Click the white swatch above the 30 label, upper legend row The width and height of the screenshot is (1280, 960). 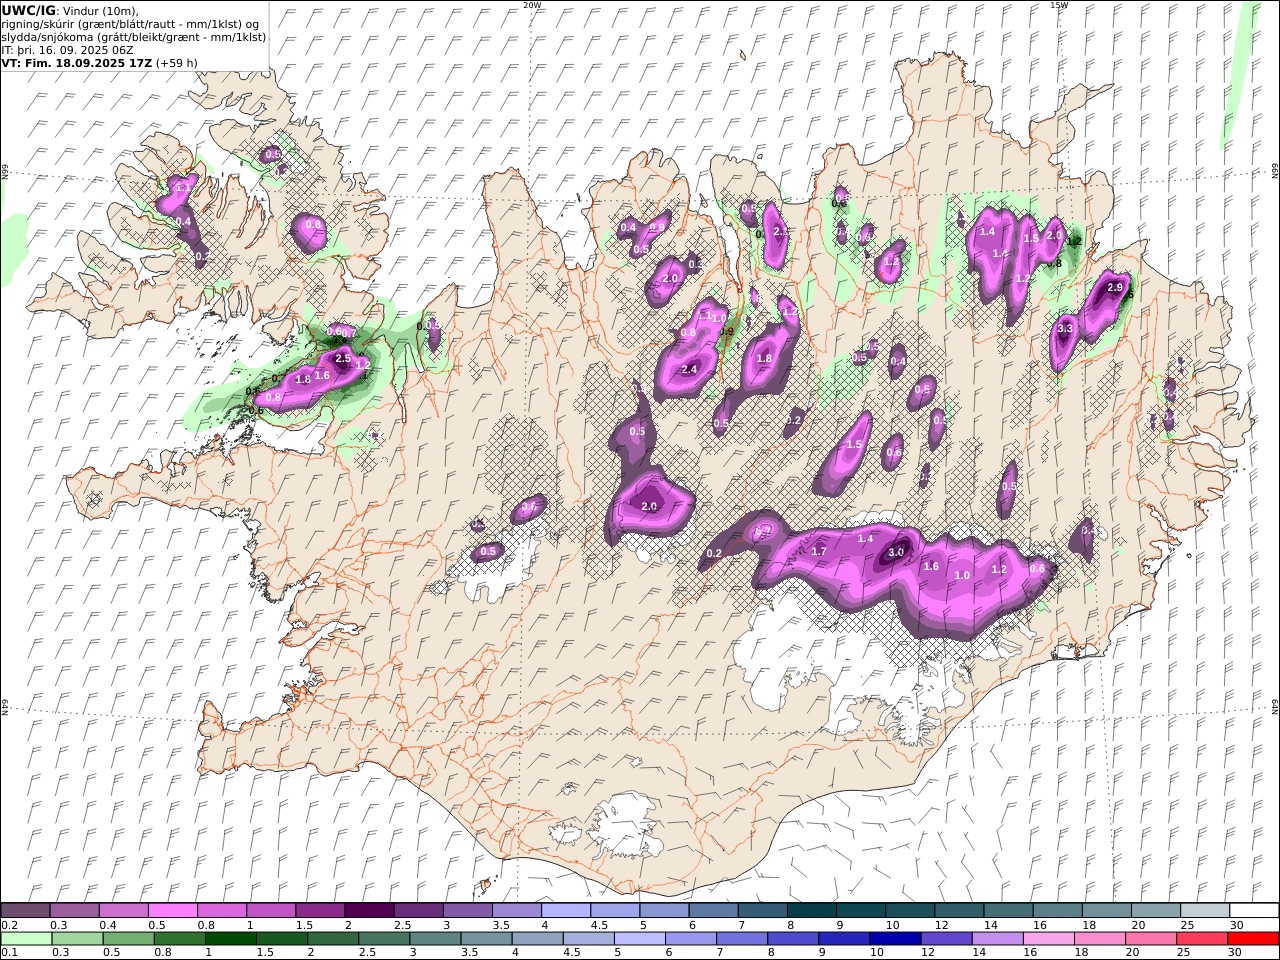(1254, 911)
